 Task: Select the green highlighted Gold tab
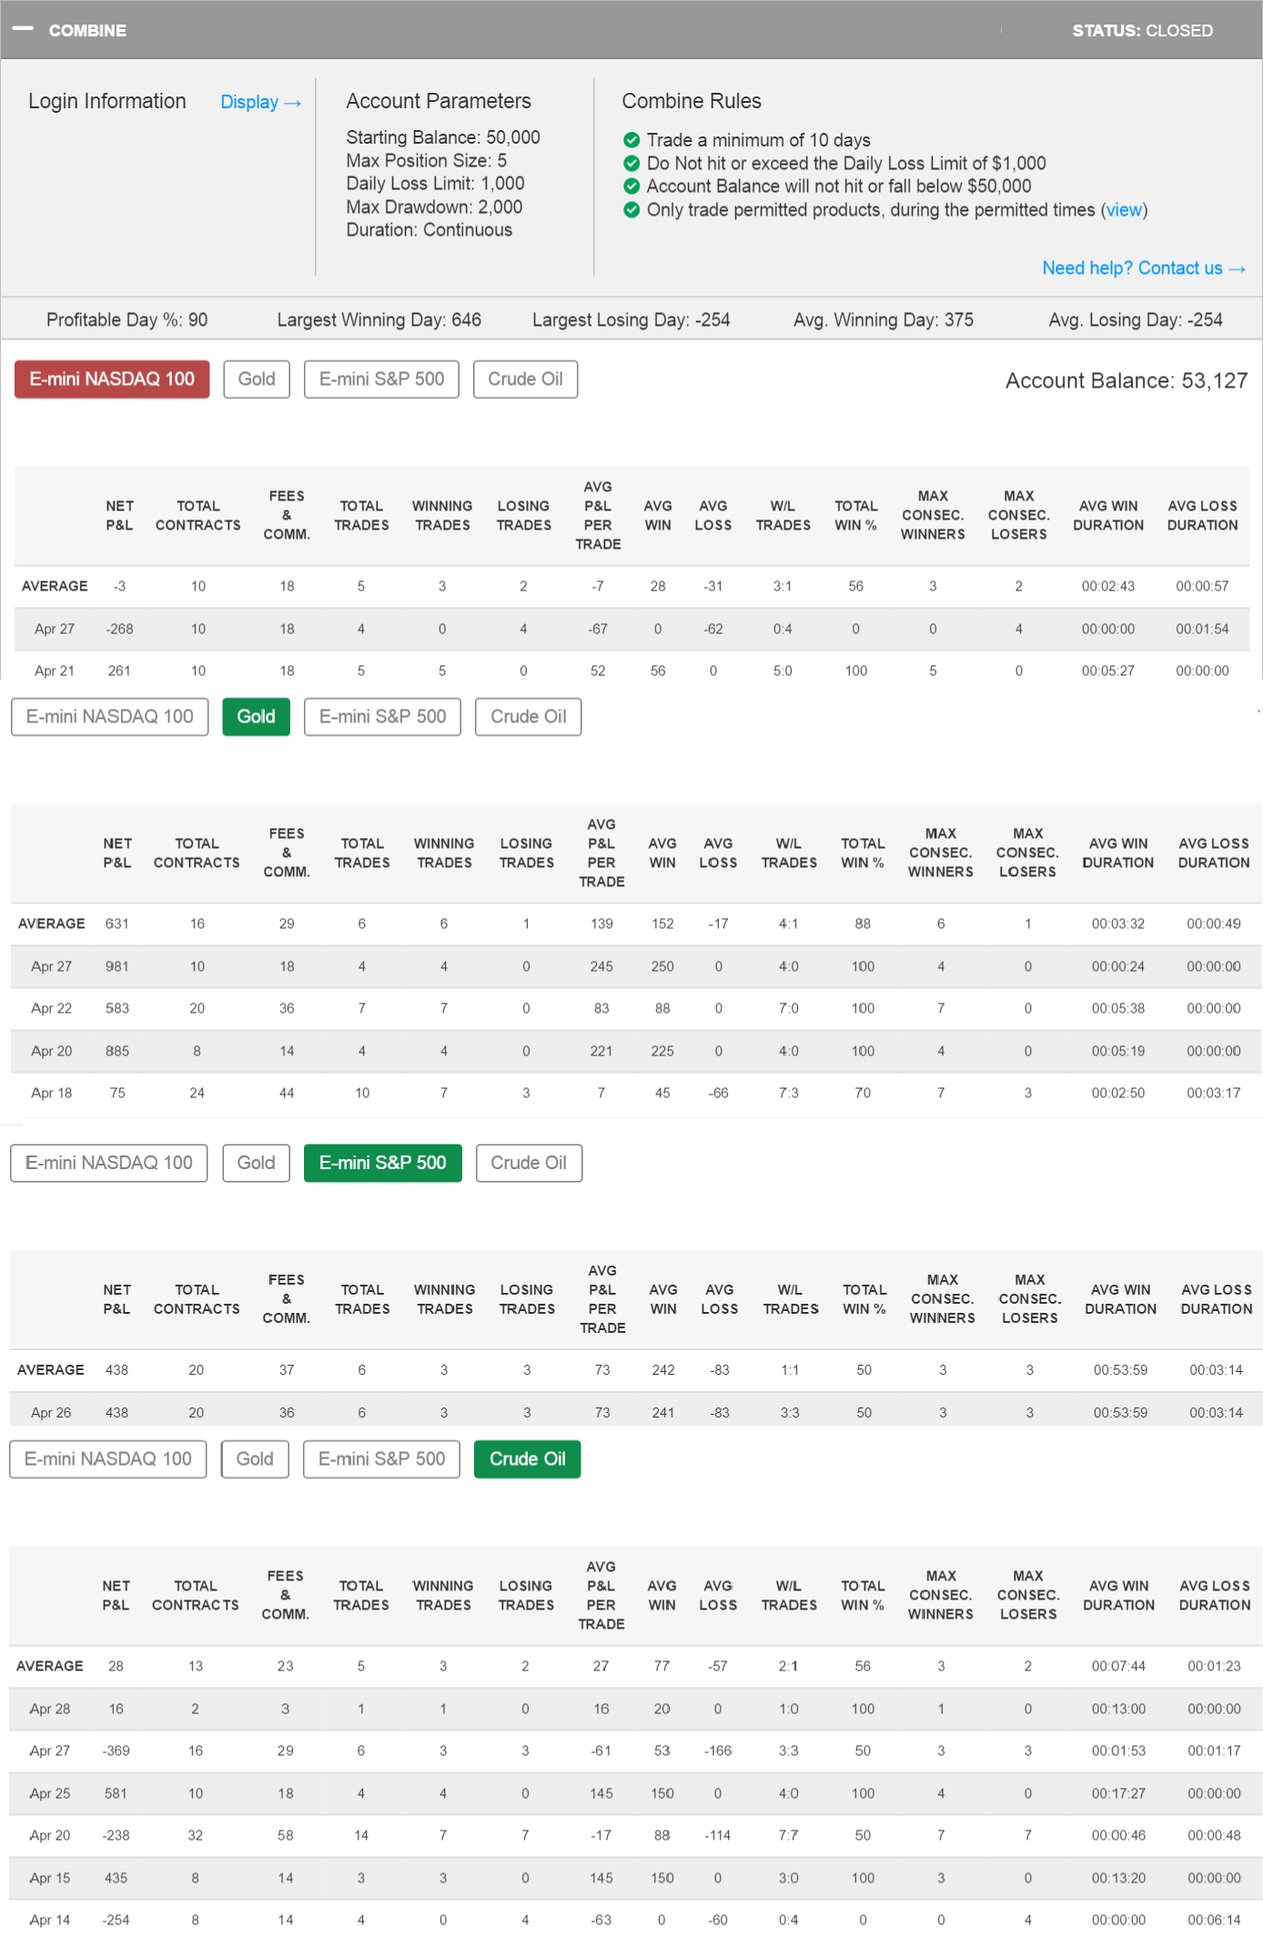[256, 716]
